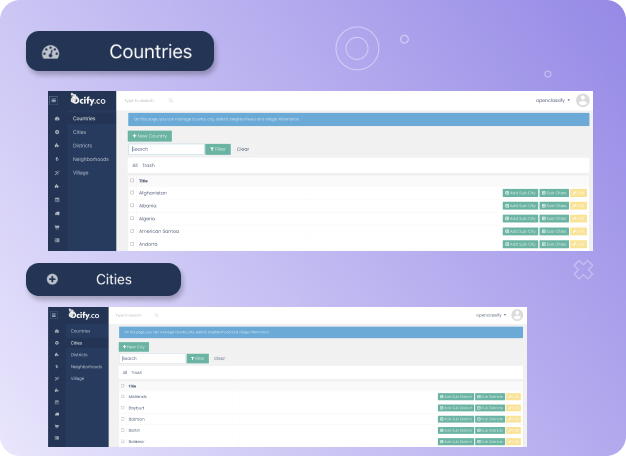Check the box beside American Samoa
626x456 pixels.
pyautogui.click(x=132, y=231)
